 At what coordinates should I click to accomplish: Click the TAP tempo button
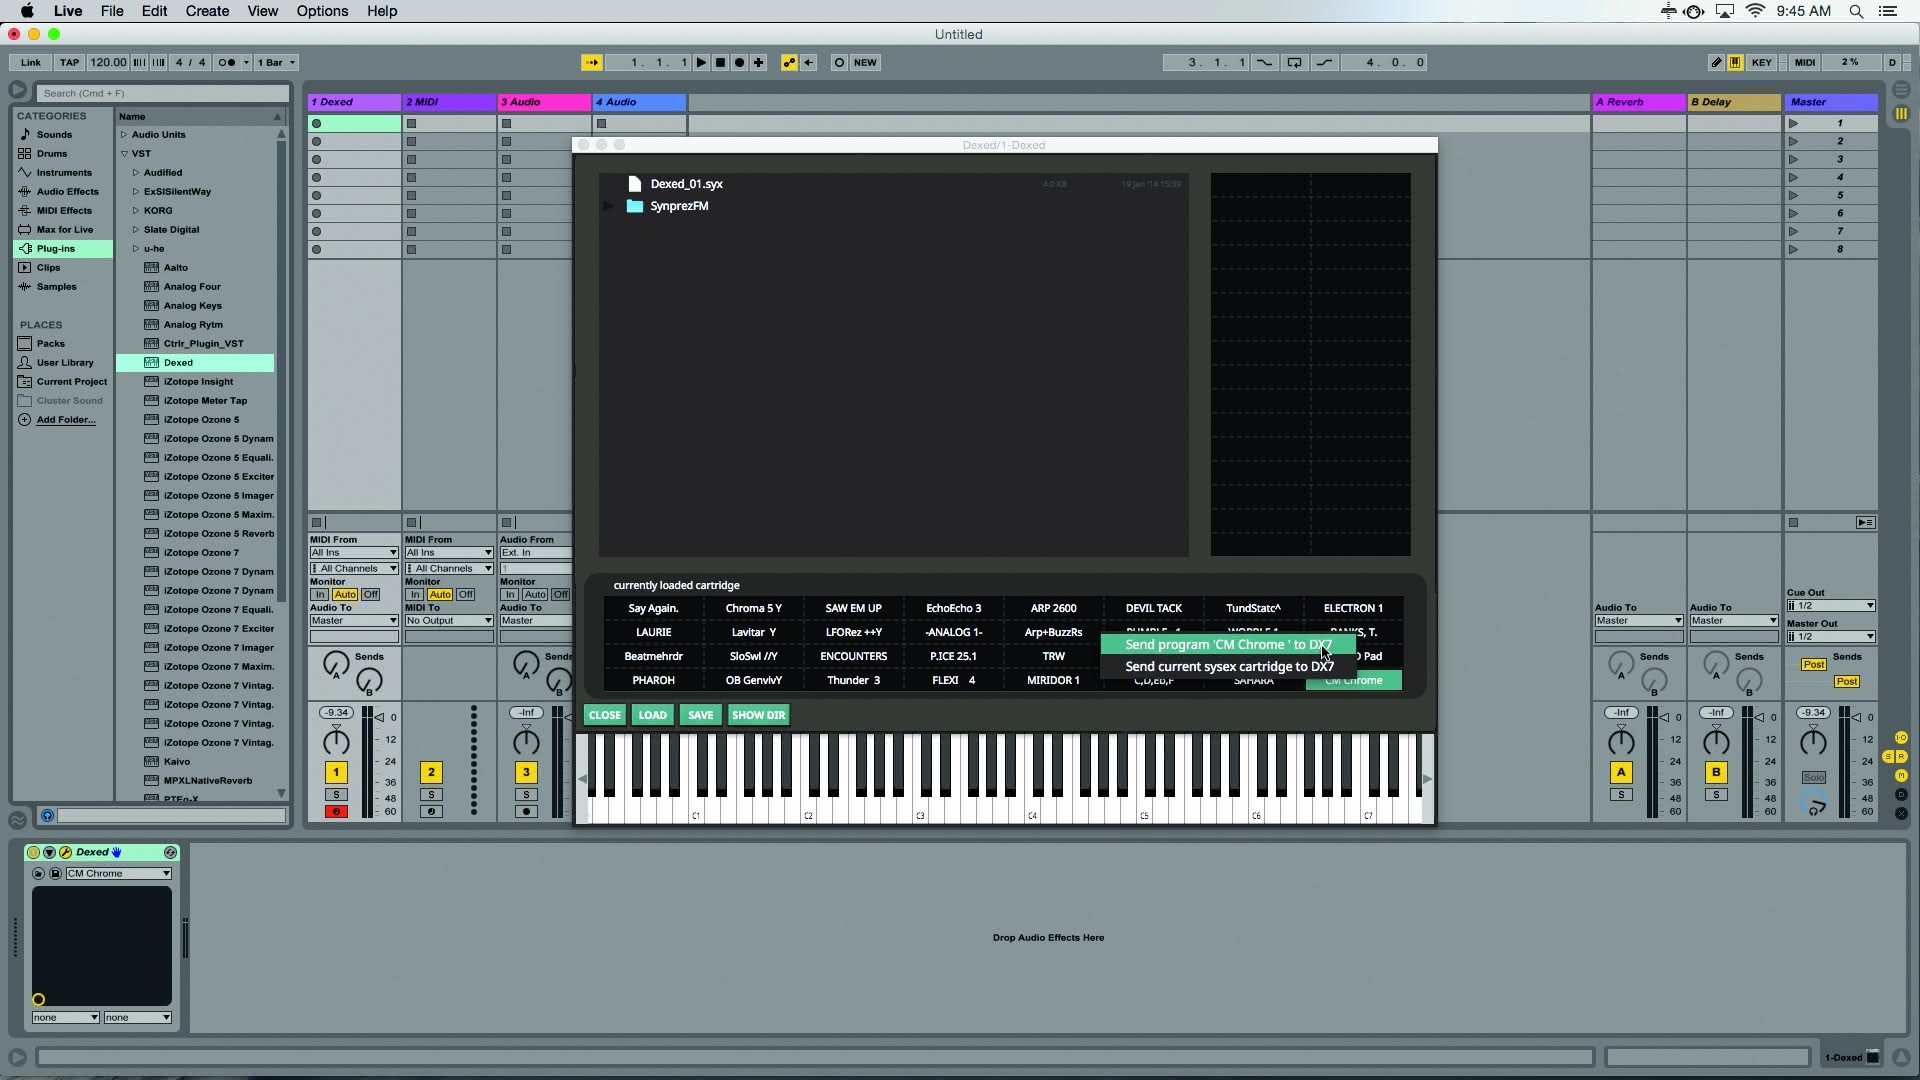point(69,62)
